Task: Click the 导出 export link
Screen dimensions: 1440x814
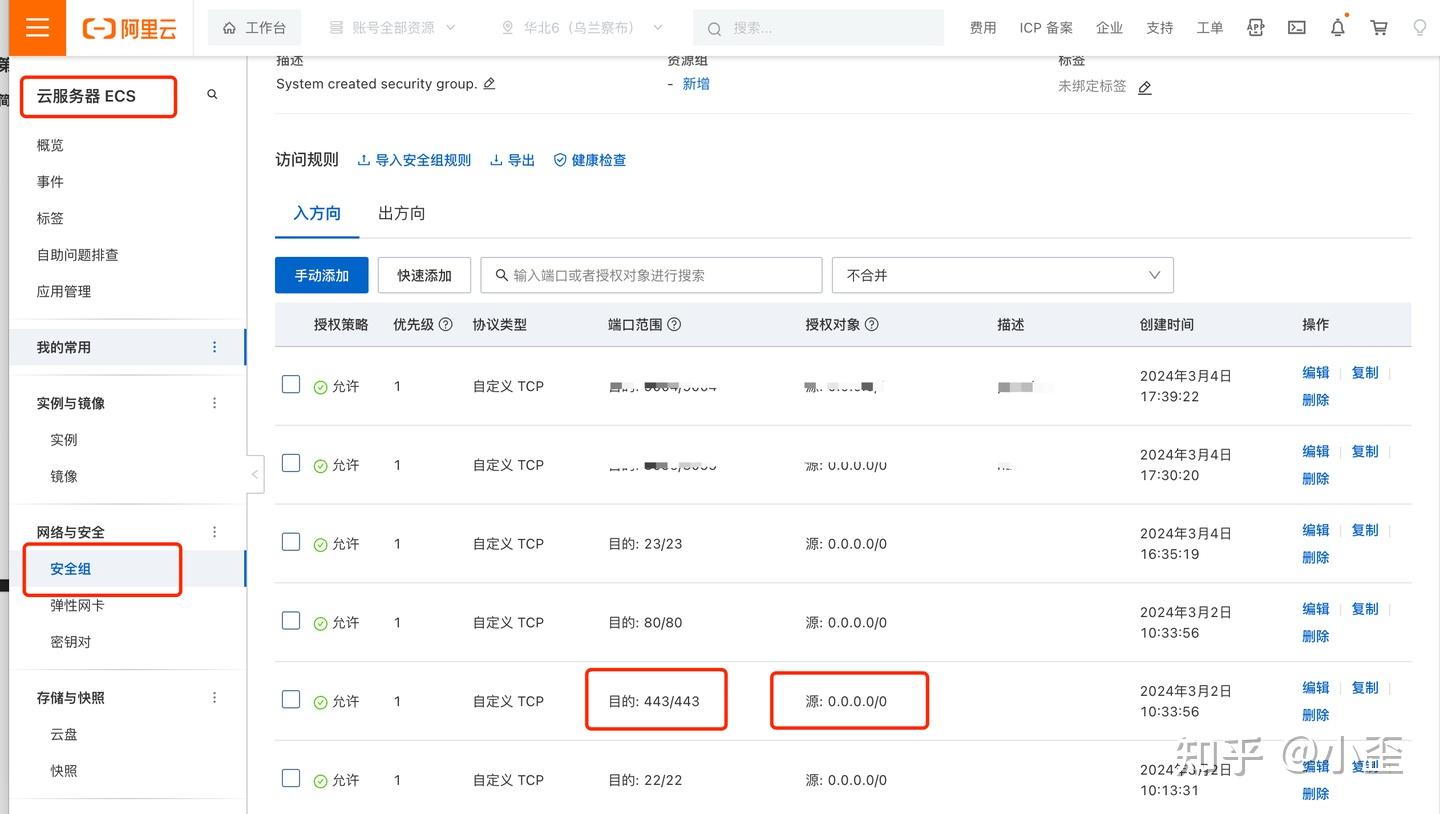Action: pos(512,160)
